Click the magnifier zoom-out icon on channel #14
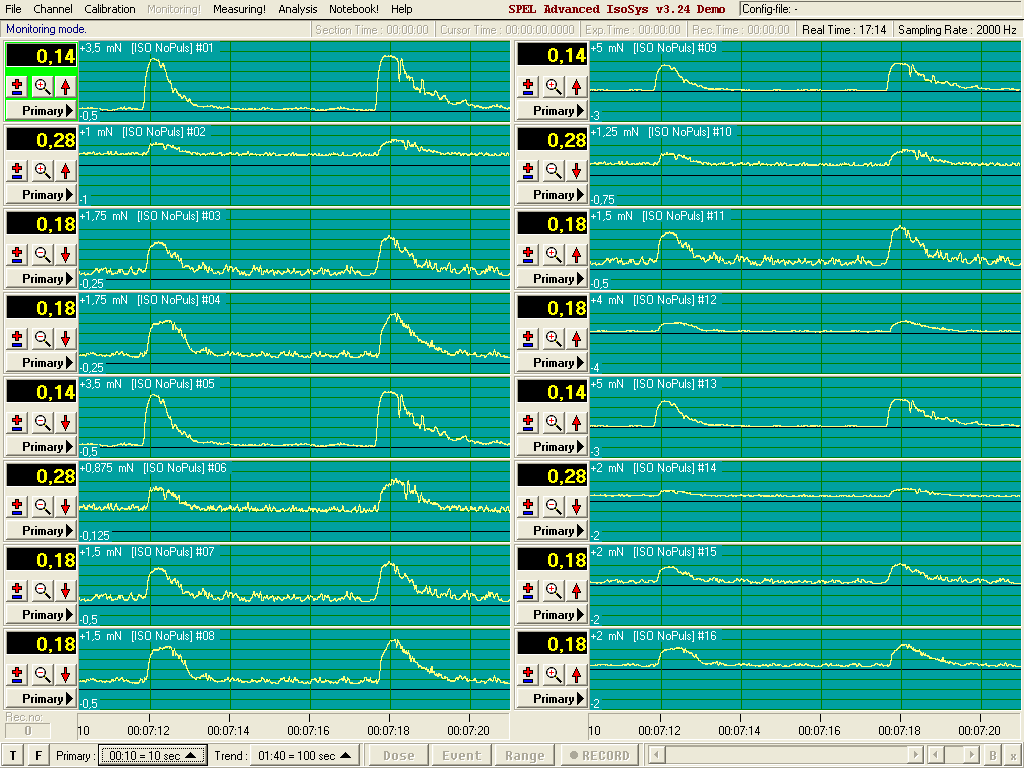The width and height of the screenshot is (1024, 768). click(x=553, y=507)
